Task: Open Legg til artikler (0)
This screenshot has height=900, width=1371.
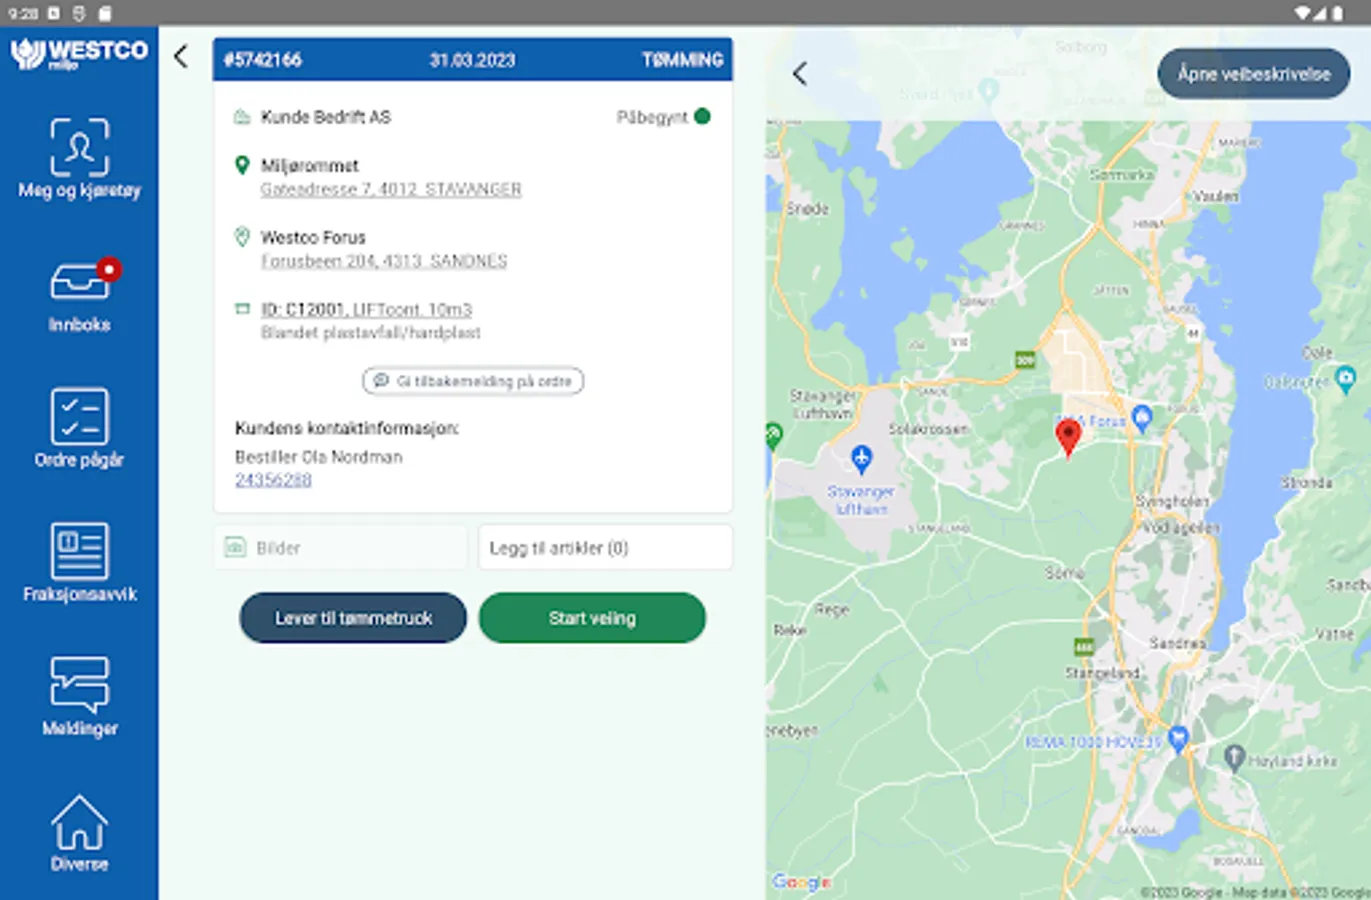Action: tap(605, 548)
